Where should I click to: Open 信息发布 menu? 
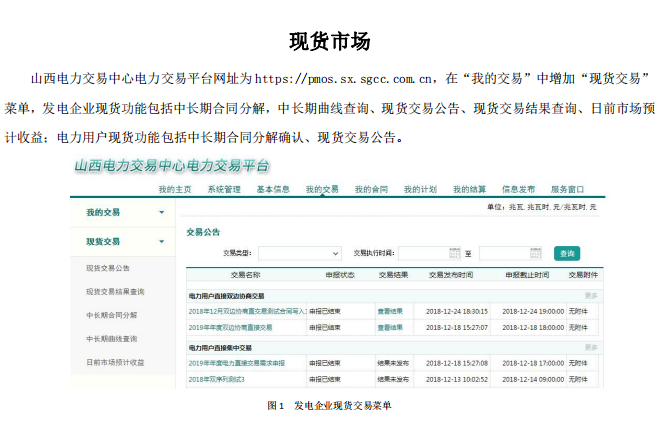point(518,188)
